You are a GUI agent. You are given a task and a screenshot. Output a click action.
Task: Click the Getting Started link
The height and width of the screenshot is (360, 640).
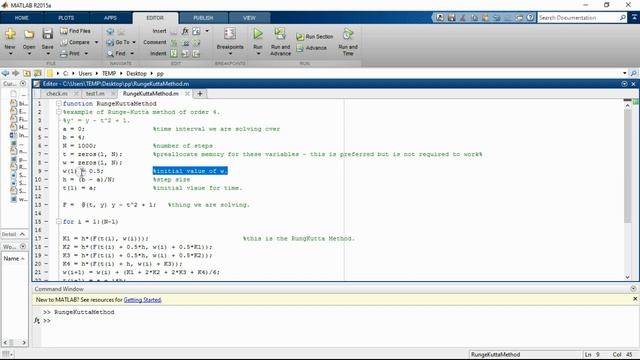pos(142,300)
